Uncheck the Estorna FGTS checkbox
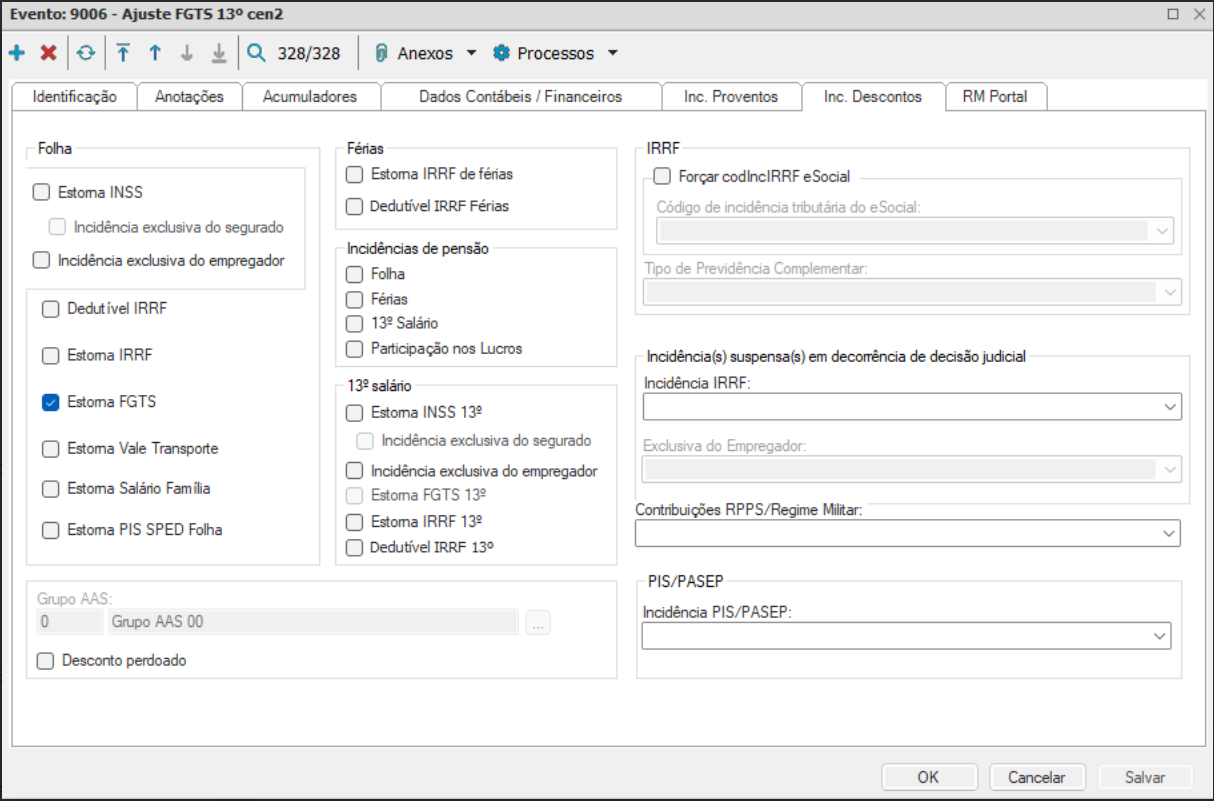Image resolution: width=1214 pixels, height=801 pixels. point(51,402)
